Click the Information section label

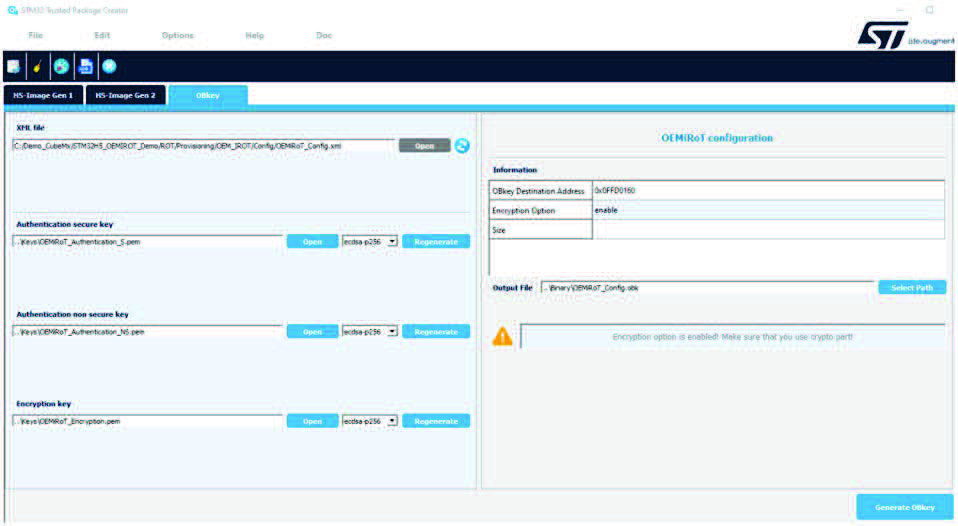[x=515, y=170]
